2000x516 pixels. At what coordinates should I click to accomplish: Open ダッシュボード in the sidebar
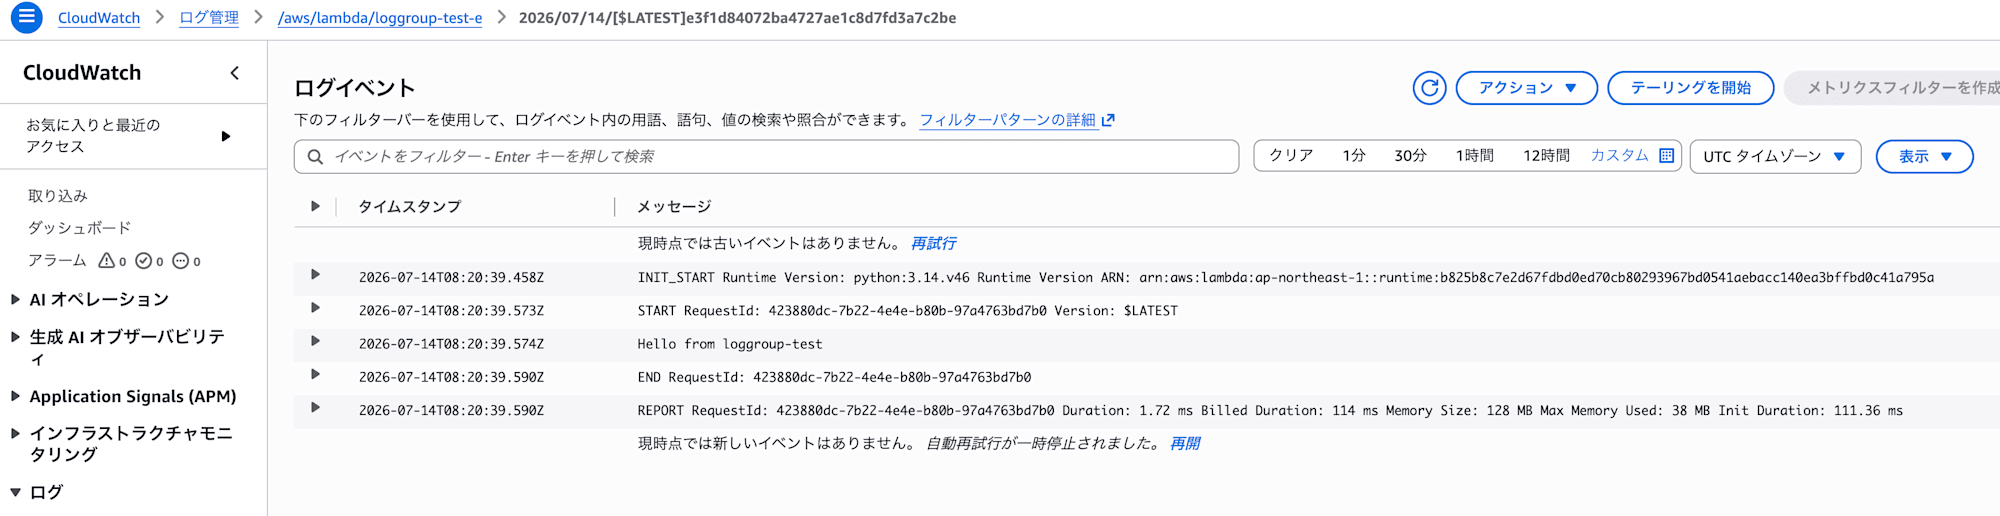(x=79, y=228)
